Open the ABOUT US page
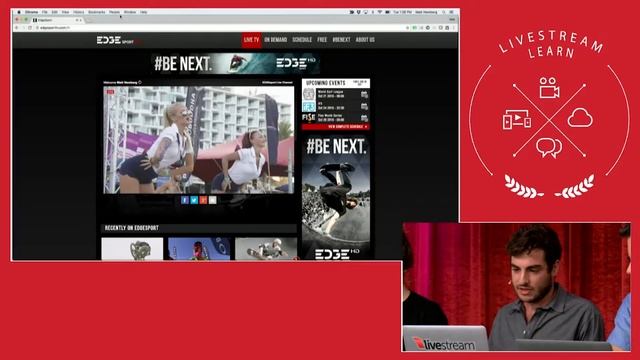The height and width of the screenshot is (360, 640). point(365,40)
